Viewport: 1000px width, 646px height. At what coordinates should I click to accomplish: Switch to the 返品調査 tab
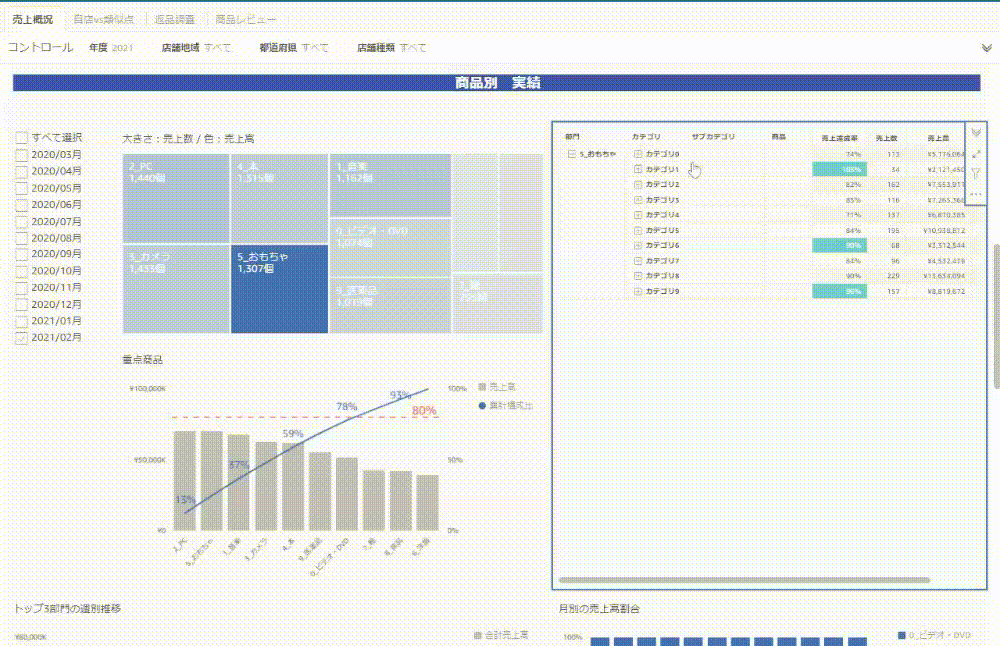click(x=175, y=19)
